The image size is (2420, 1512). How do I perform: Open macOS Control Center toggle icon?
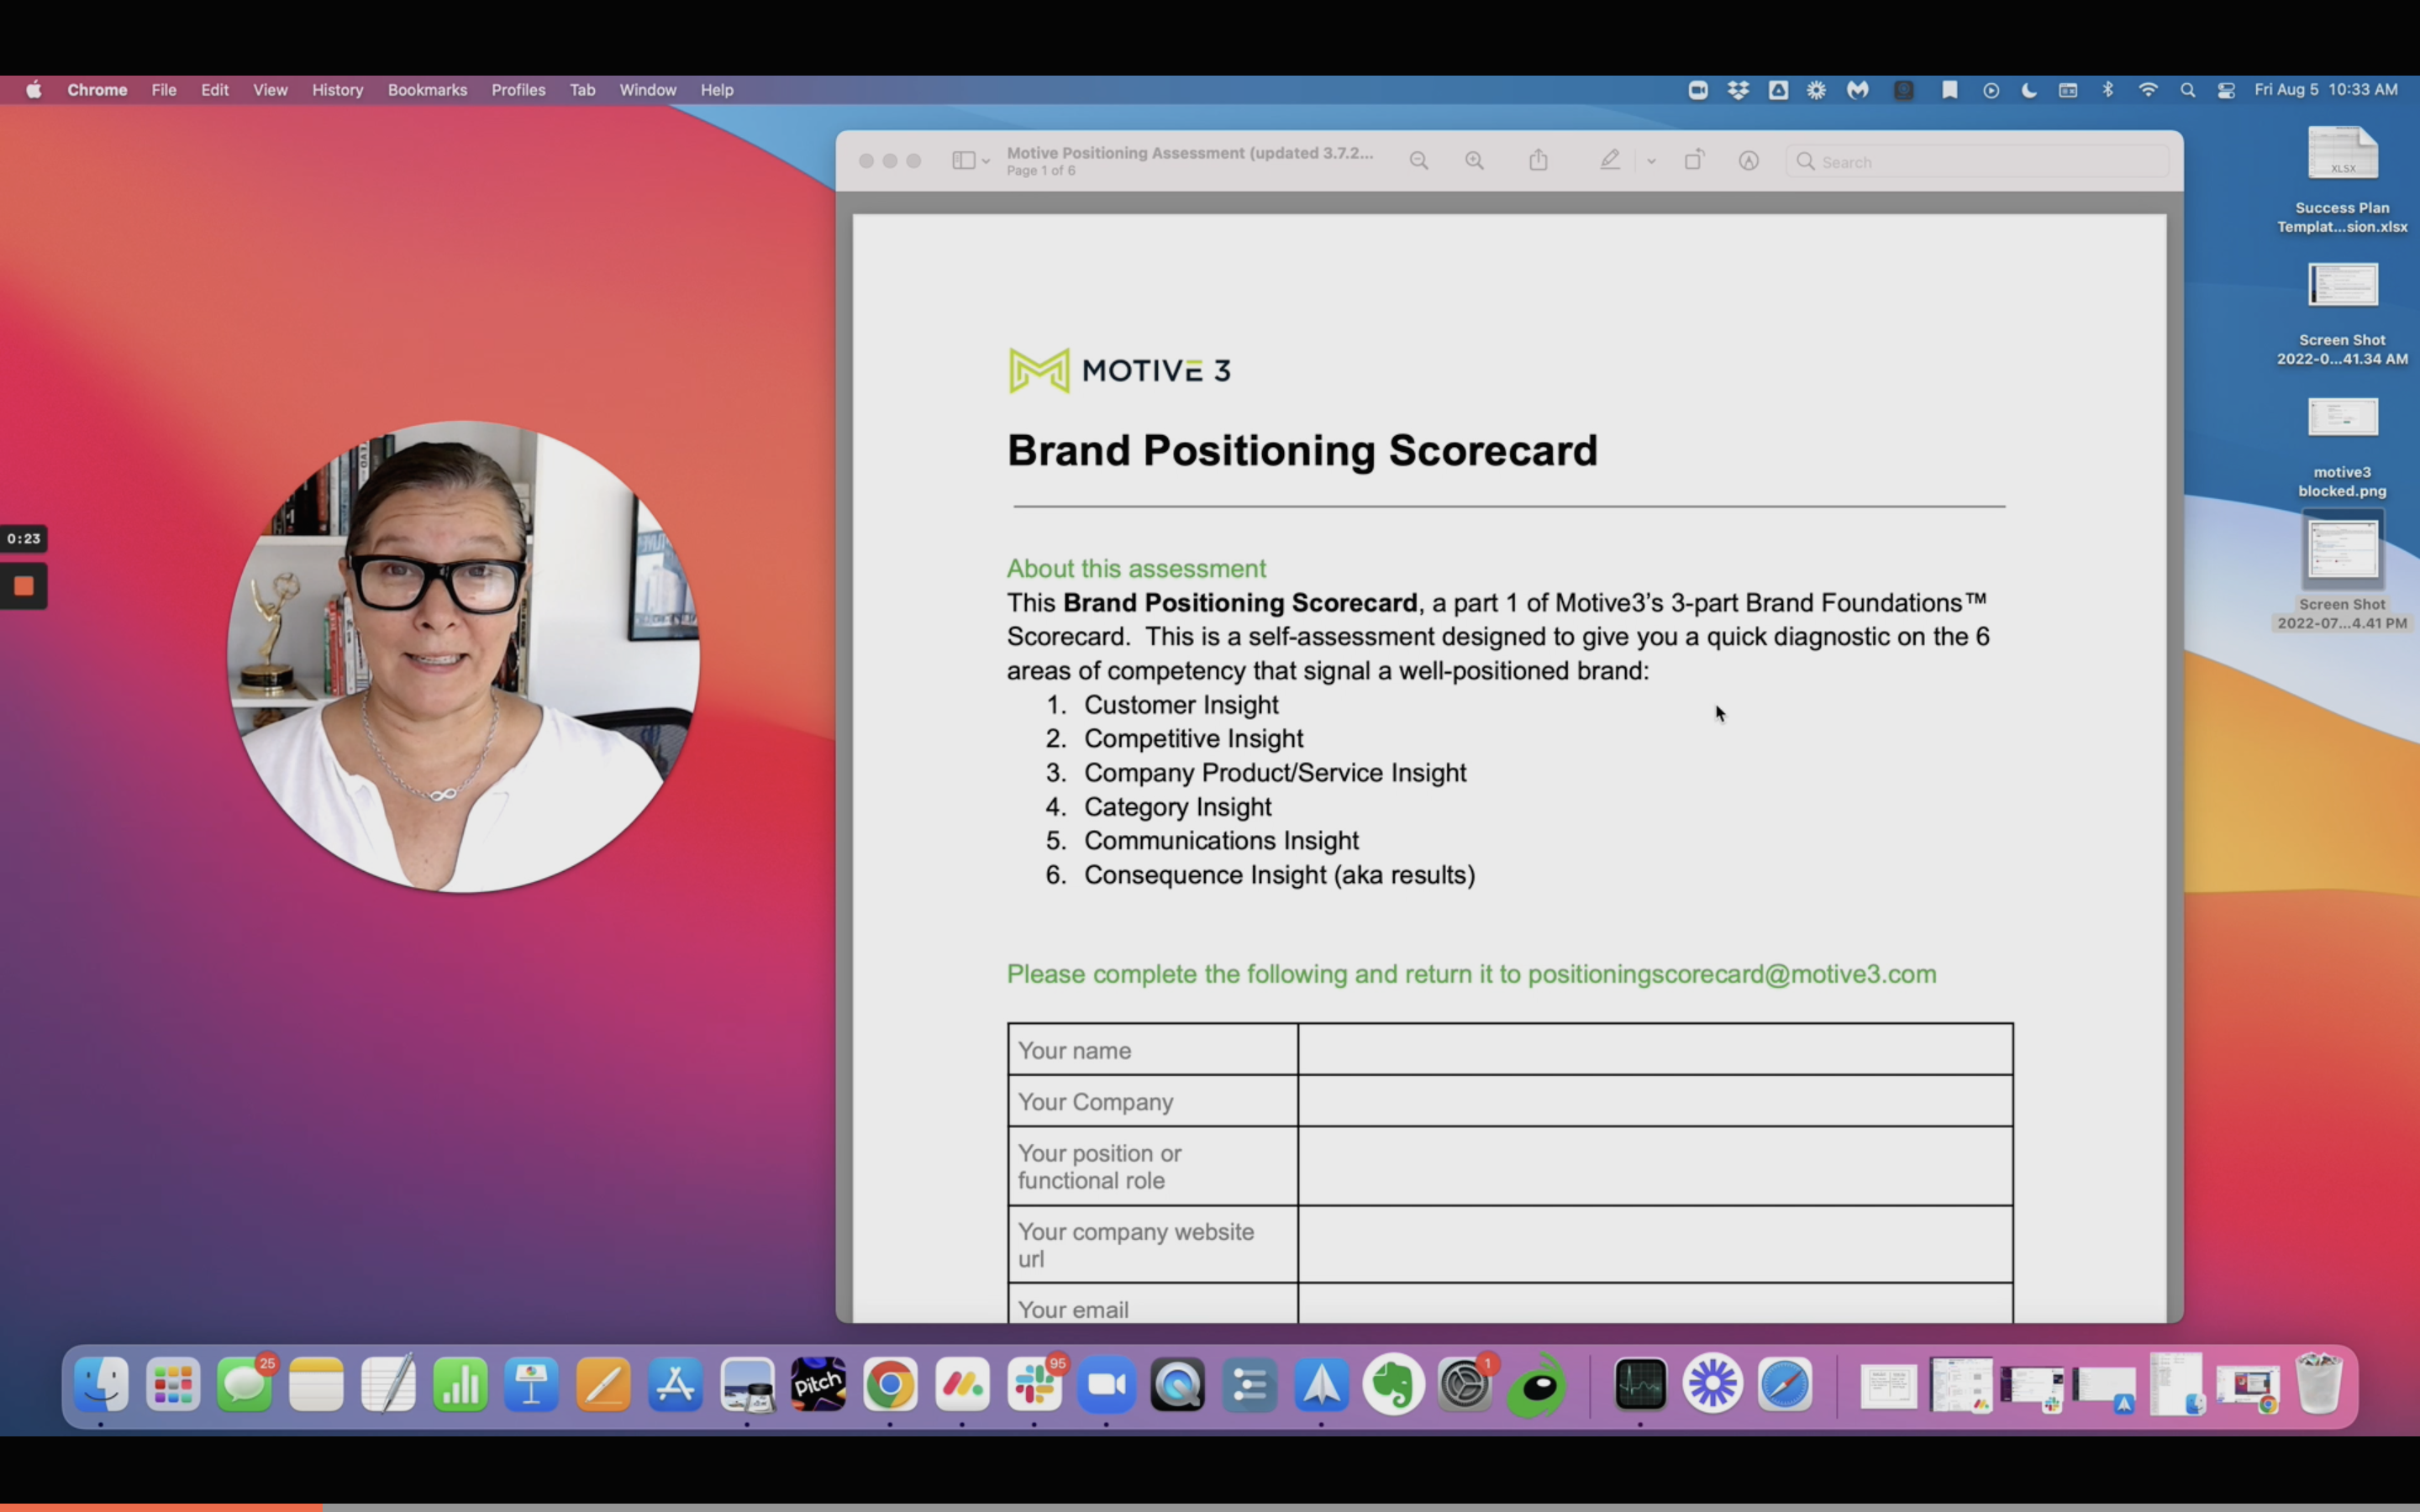pos(2226,90)
